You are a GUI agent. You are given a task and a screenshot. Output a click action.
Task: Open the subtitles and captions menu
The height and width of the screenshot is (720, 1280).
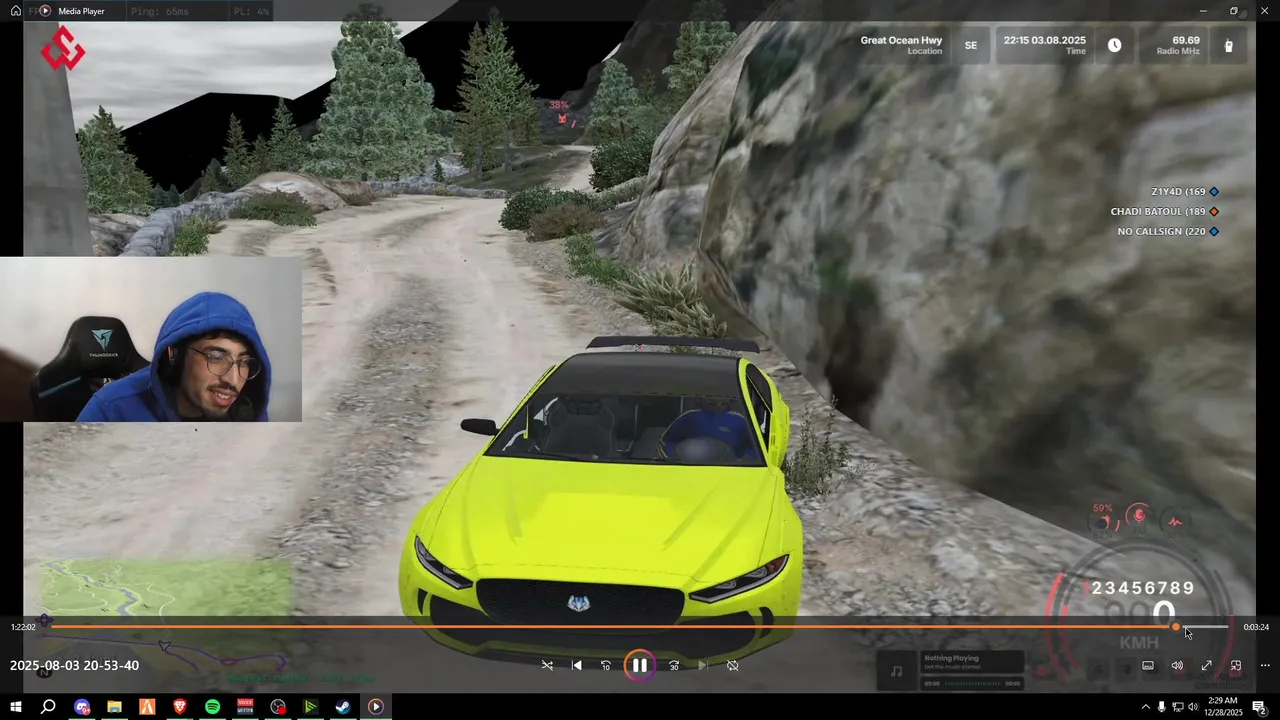1148,665
